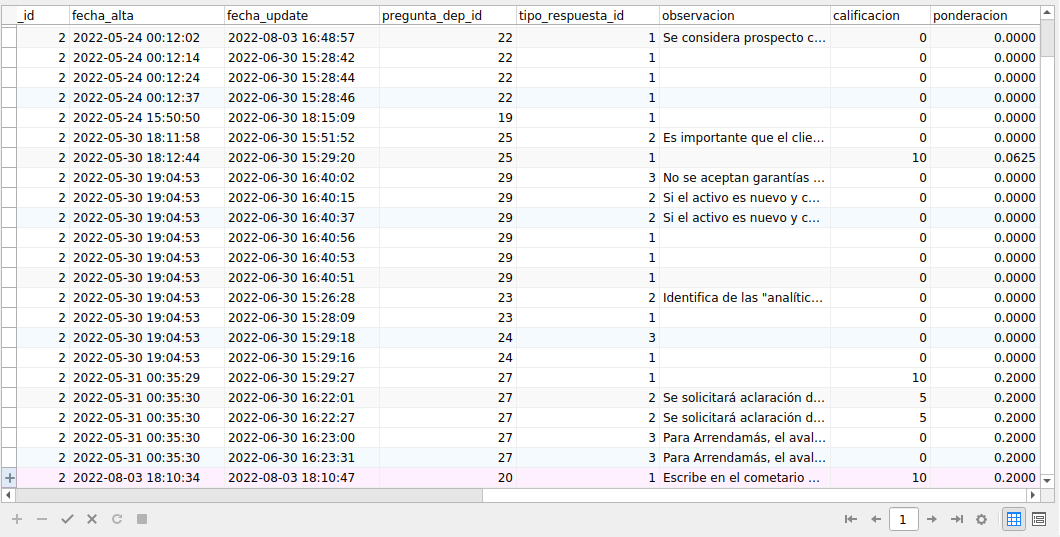This screenshot has width=1060, height=537.
Task: Discard changes with the X icon
Action: point(92,519)
